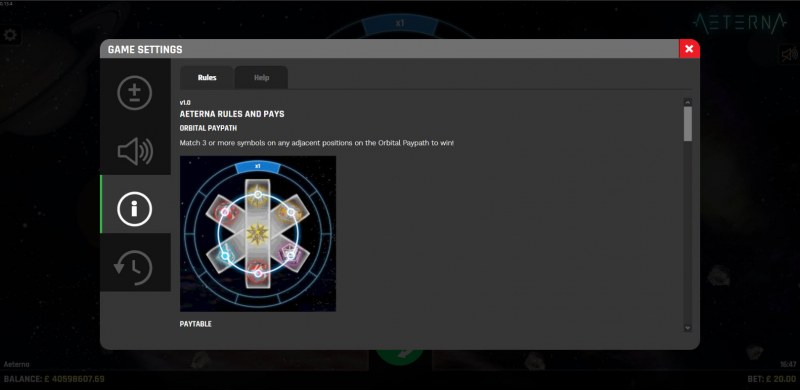Viewport: 800px width, 390px height.
Task: Click the rules scrollbar up arrow
Action: coord(688,102)
